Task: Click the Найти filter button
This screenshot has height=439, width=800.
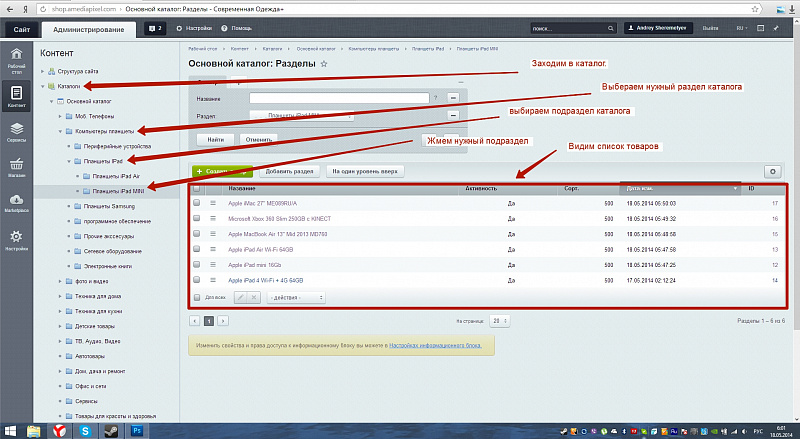Action: click(x=215, y=139)
